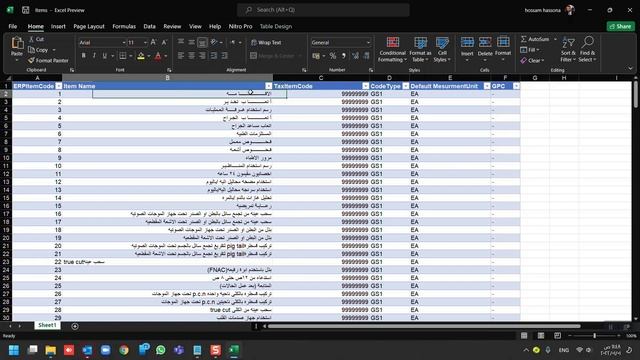The width and height of the screenshot is (640, 360).
Task: Apply percent style format
Action: coord(333,56)
